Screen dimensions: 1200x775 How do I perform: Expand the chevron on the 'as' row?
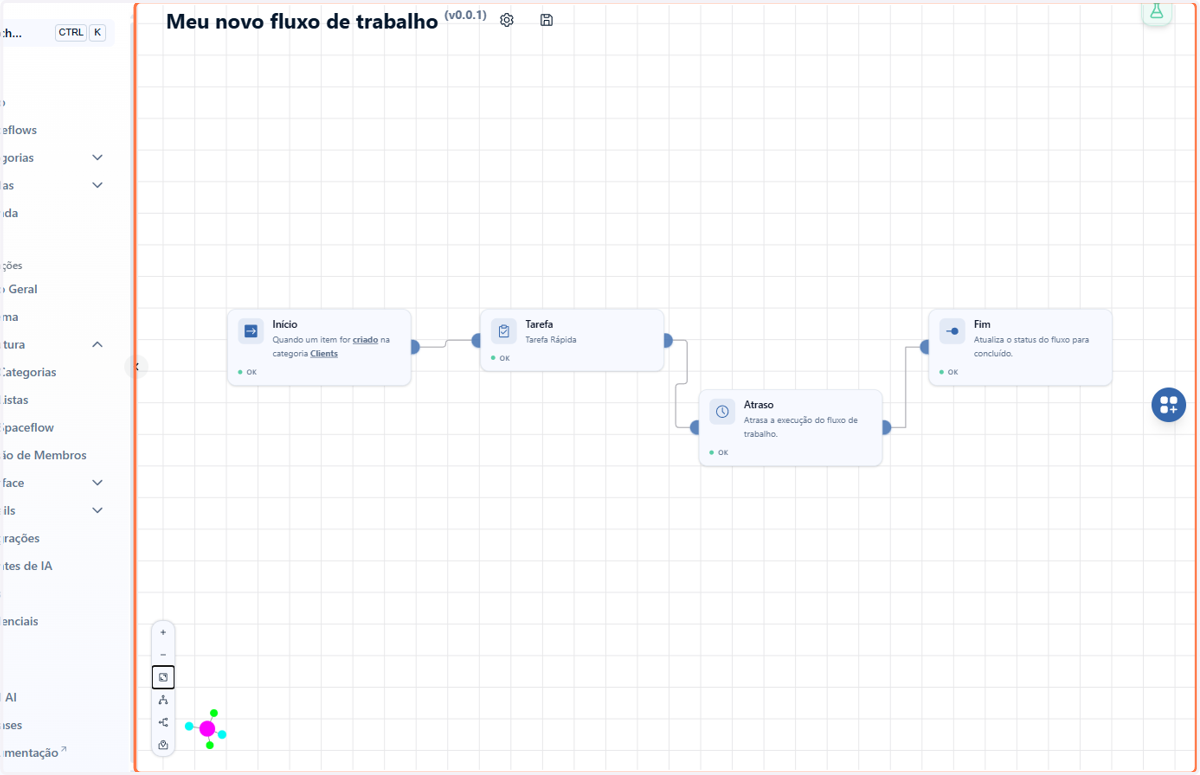(97, 185)
